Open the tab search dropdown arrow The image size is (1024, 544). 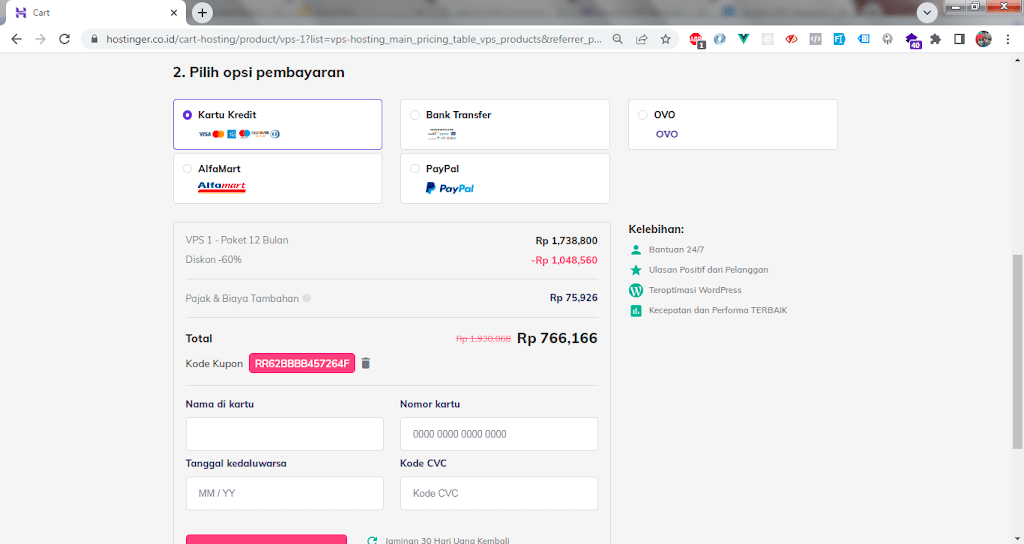(927, 12)
